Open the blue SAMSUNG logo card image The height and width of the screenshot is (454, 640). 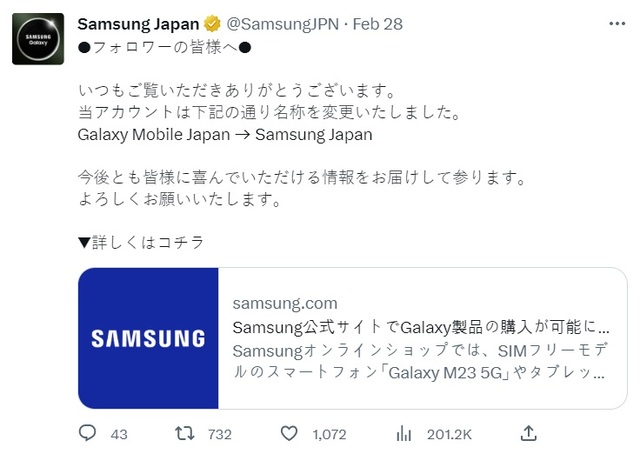pos(148,338)
